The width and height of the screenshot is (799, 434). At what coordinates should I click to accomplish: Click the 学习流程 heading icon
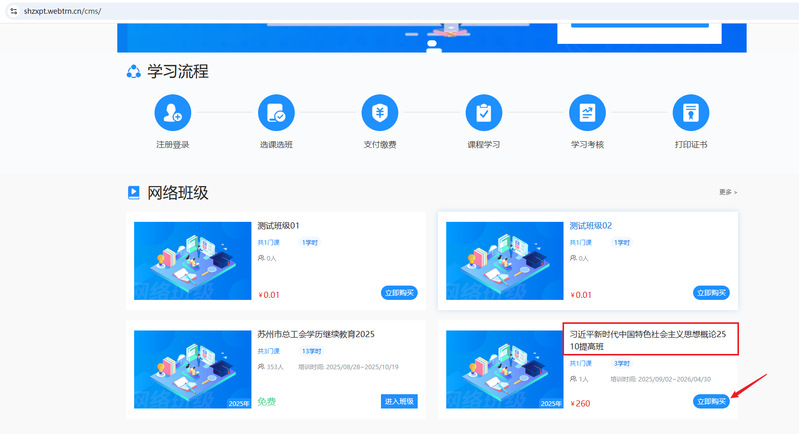pyautogui.click(x=133, y=71)
